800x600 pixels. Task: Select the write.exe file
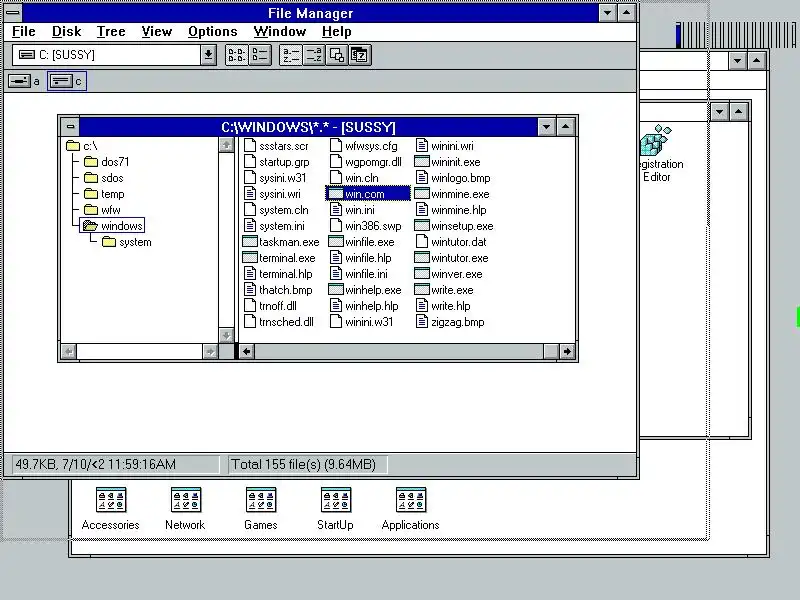pos(444,290)
